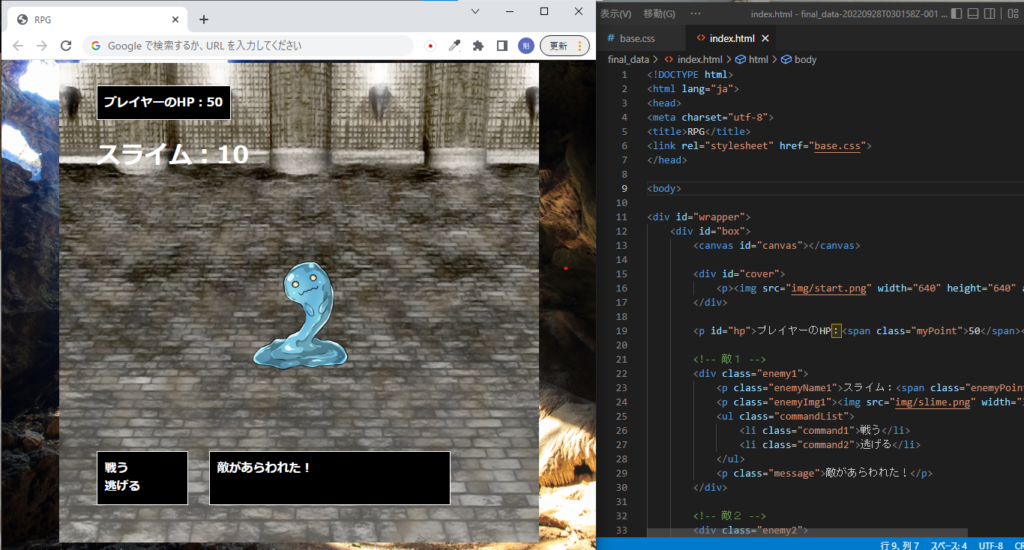Click the <meta charset="utf-8"> line

(710, 118)
